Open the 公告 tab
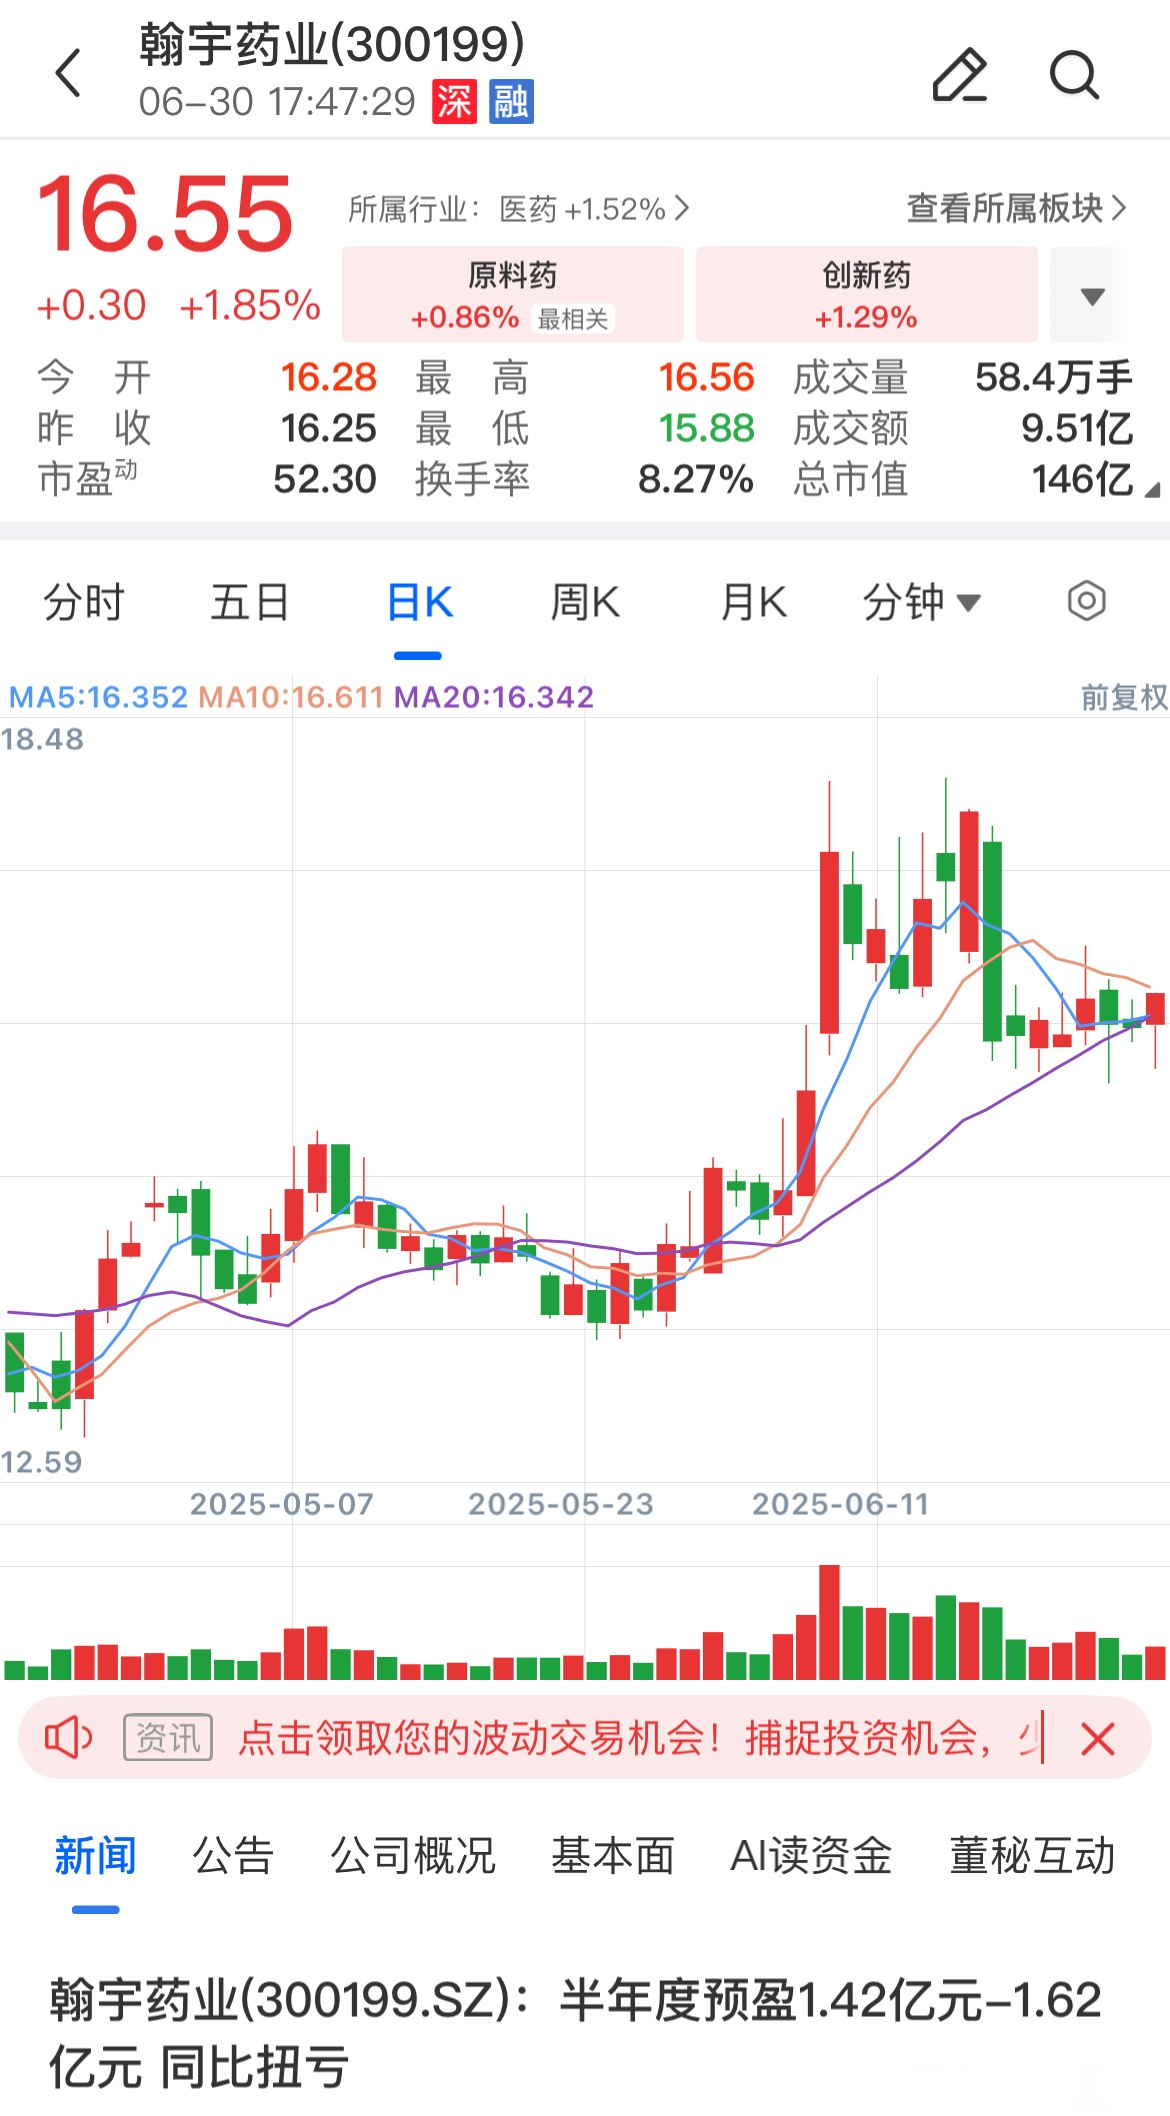Image resolution: width=1170 pixels, height=2116 pixels. pos(233,1856)
